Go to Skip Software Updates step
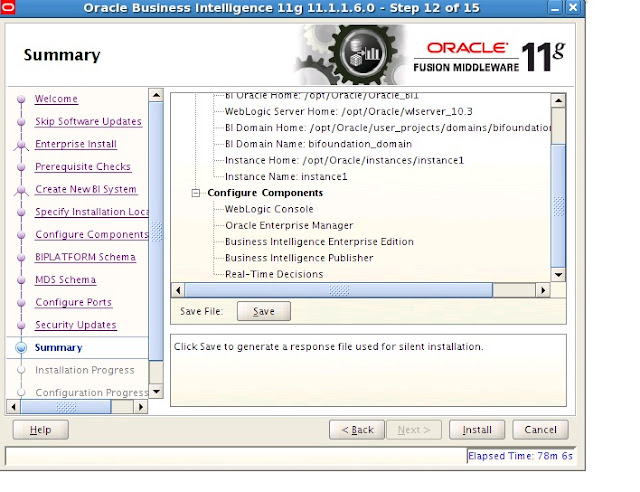This screenshot has height=492, width=640. pyautogui.click(x=88, y=121)
